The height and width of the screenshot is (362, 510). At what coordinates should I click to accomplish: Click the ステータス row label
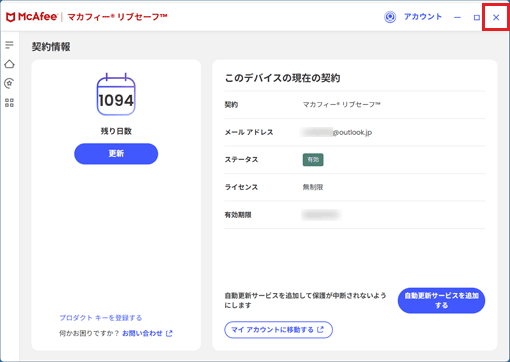click(x=241, y=160)
